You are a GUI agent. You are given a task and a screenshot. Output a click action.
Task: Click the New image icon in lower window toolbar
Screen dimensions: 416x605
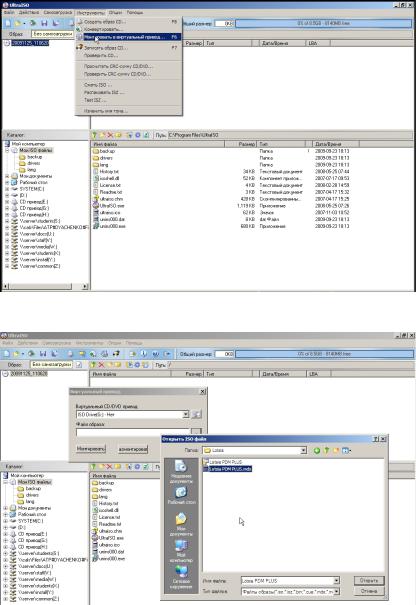7,353
